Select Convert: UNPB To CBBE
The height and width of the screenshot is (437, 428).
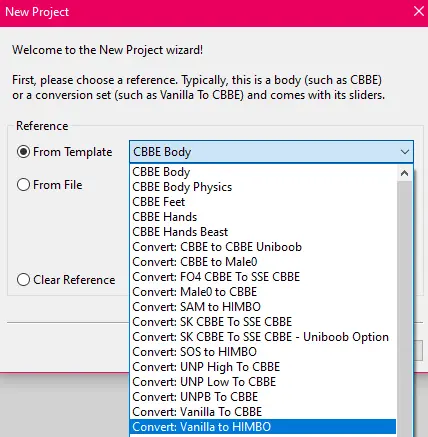pyautogui.click(x=263, y=397)
